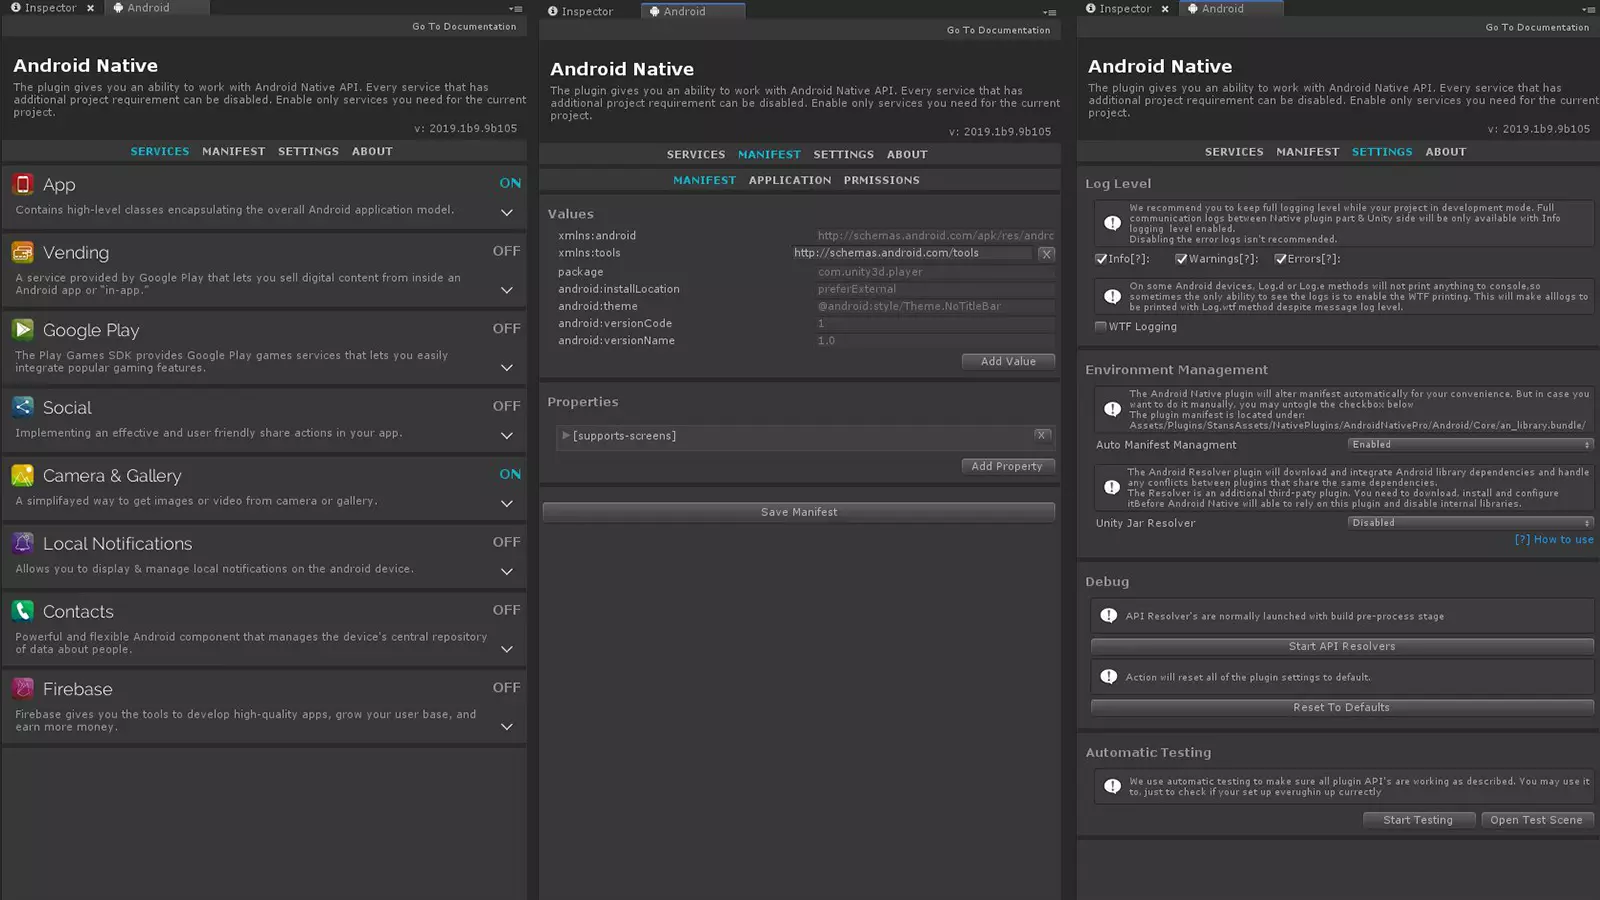
Task: Click the Contacts phone icon
Action: [22, 611]
